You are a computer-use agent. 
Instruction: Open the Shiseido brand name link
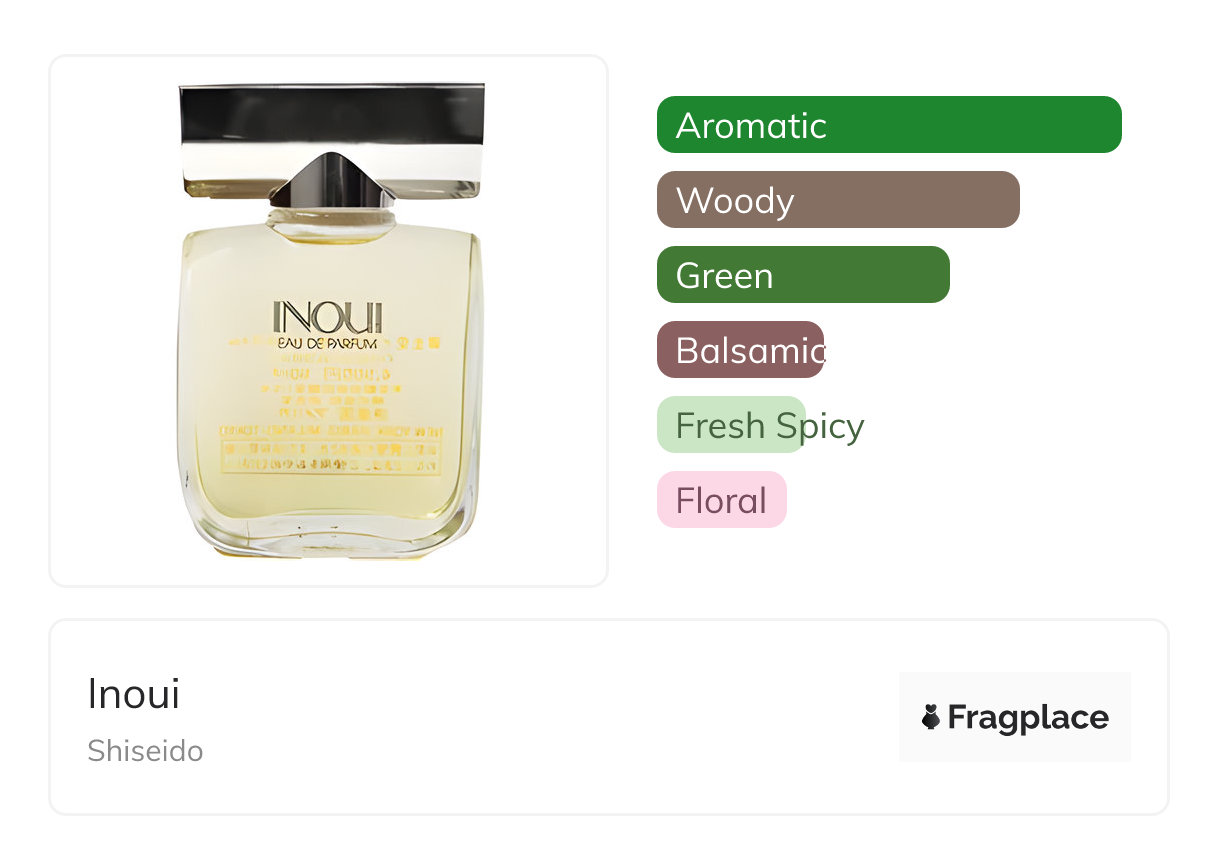click(x=145, y=751)
